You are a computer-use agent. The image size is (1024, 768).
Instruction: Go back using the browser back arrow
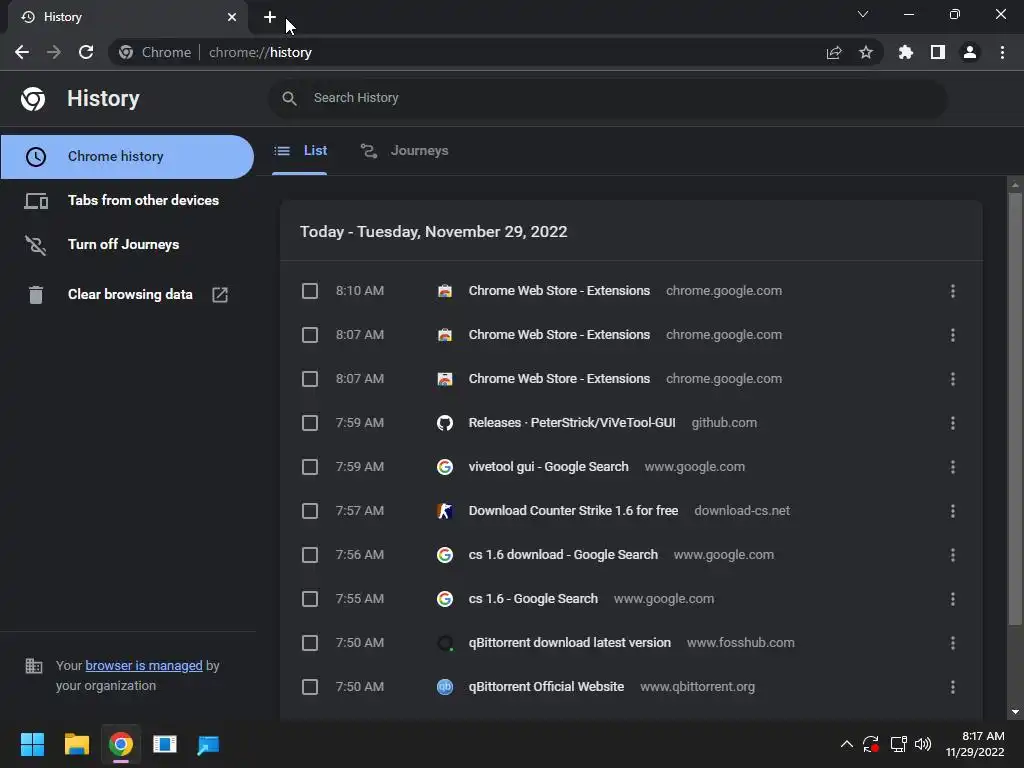(x=22, y=52)
